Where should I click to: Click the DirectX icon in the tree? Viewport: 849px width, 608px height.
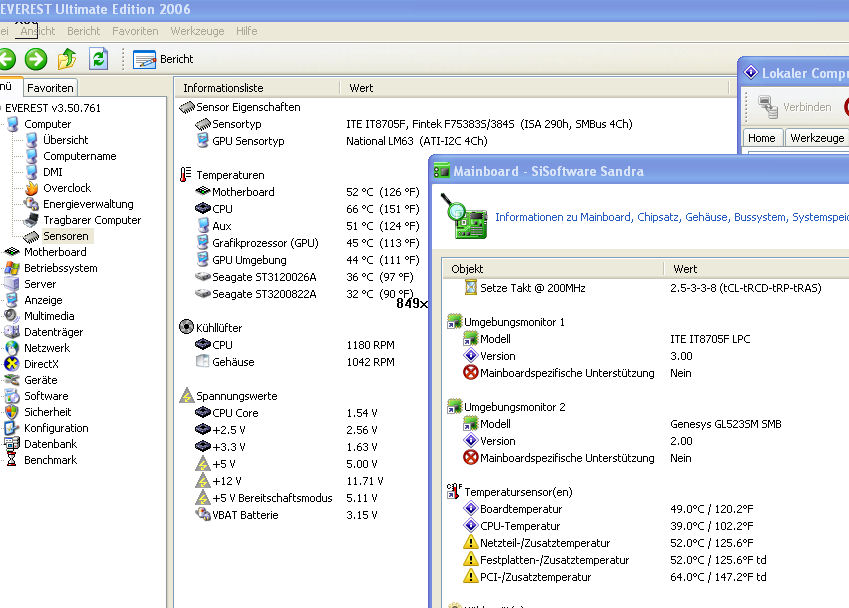12,364
